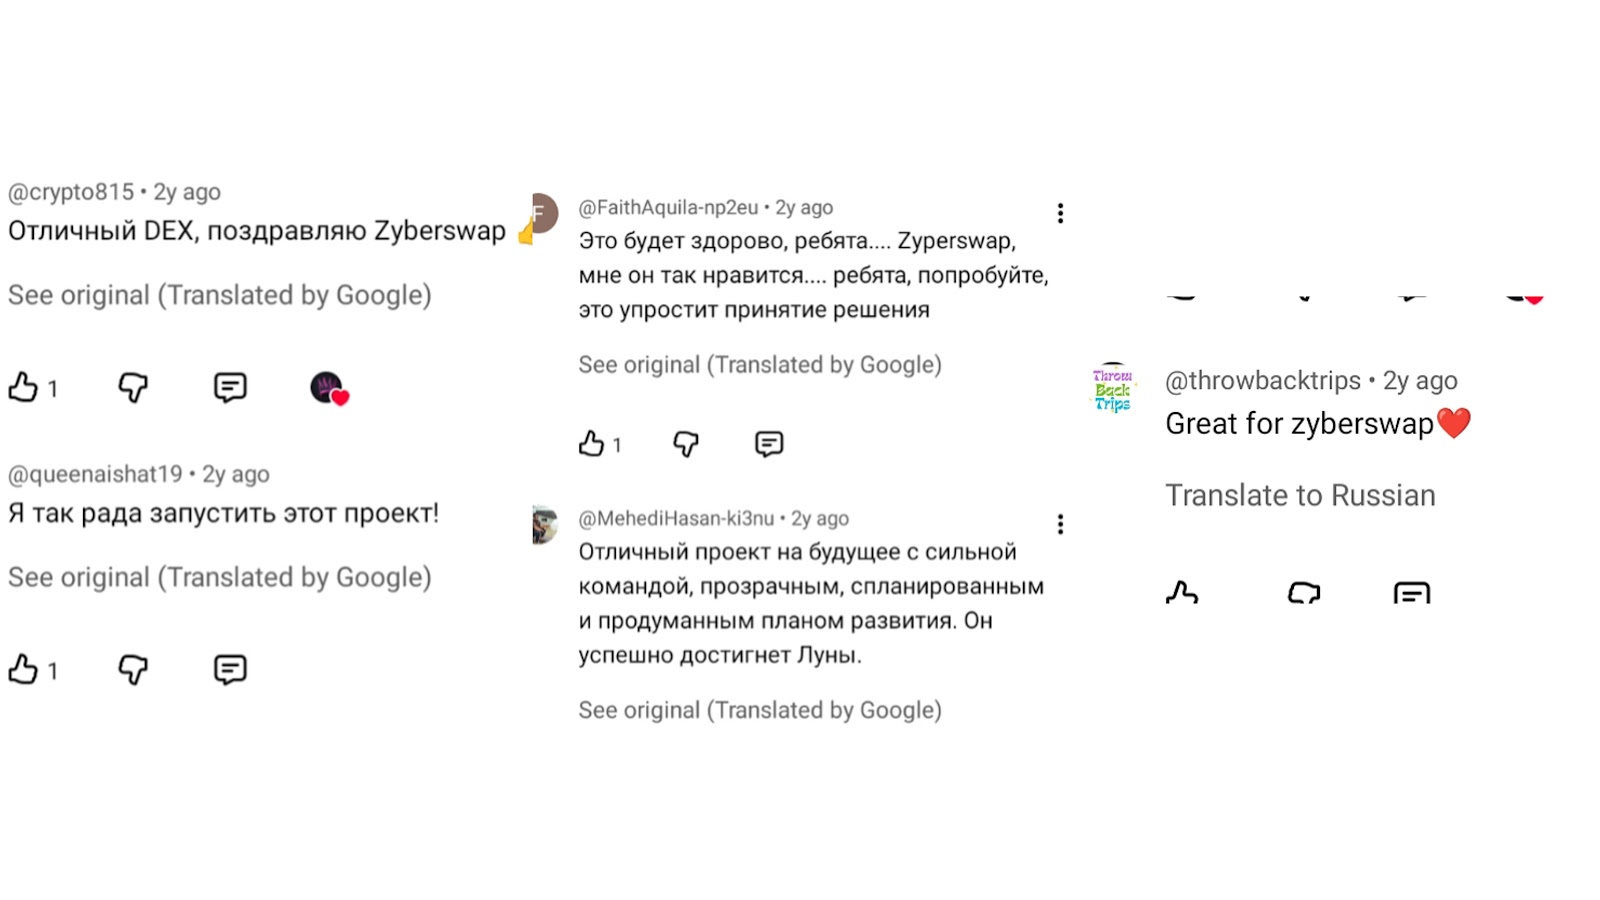1600x900 pixels.
Task: Reply to @crypto815's comment
Action: click(x=230, y=387)
